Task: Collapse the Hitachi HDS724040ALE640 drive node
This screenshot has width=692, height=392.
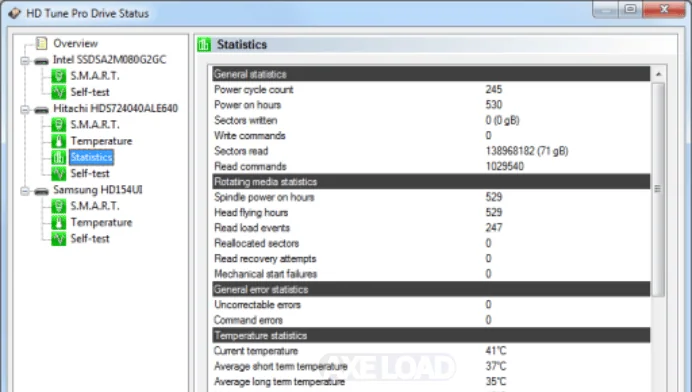Action: coord(25,109)
